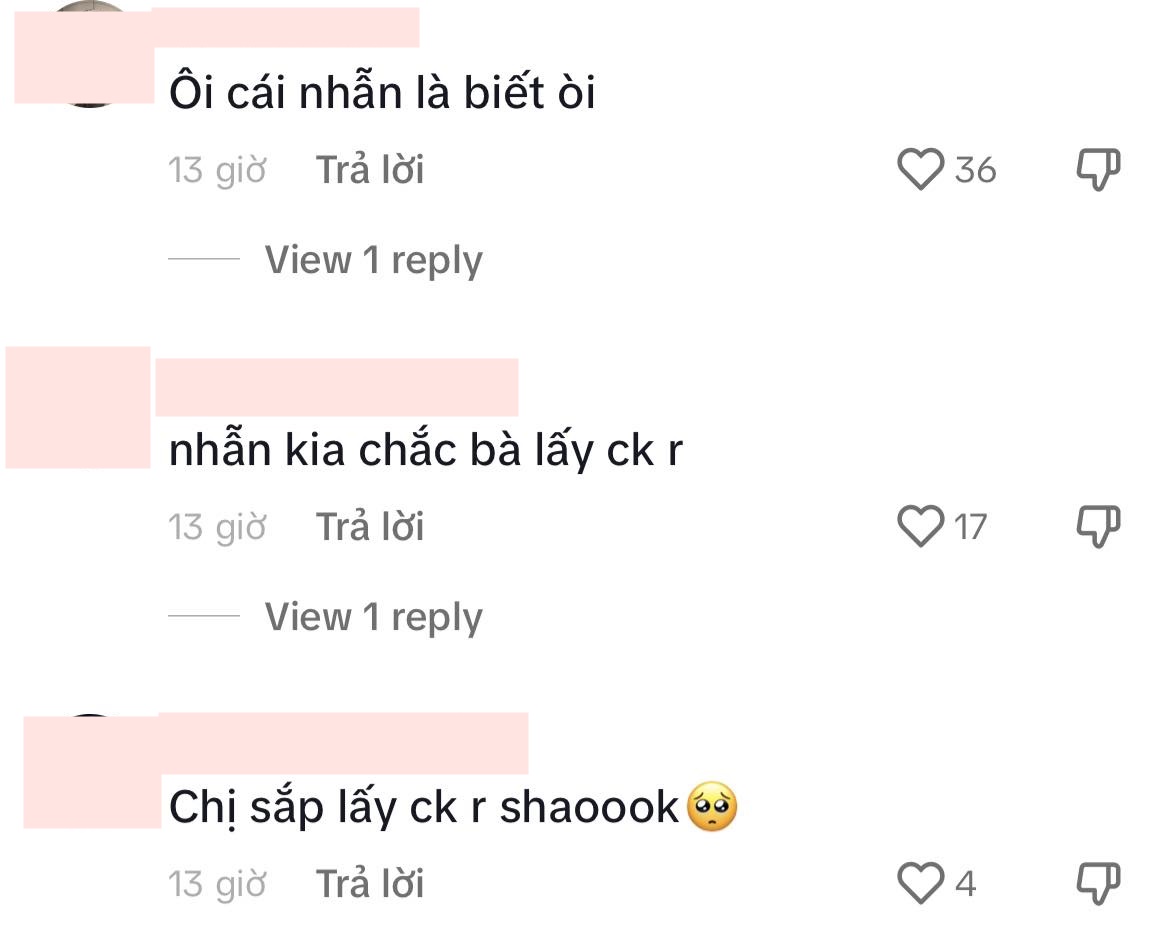Click username above "Chị sắp lấy ck r shaoook"

[x=344, y=742]
